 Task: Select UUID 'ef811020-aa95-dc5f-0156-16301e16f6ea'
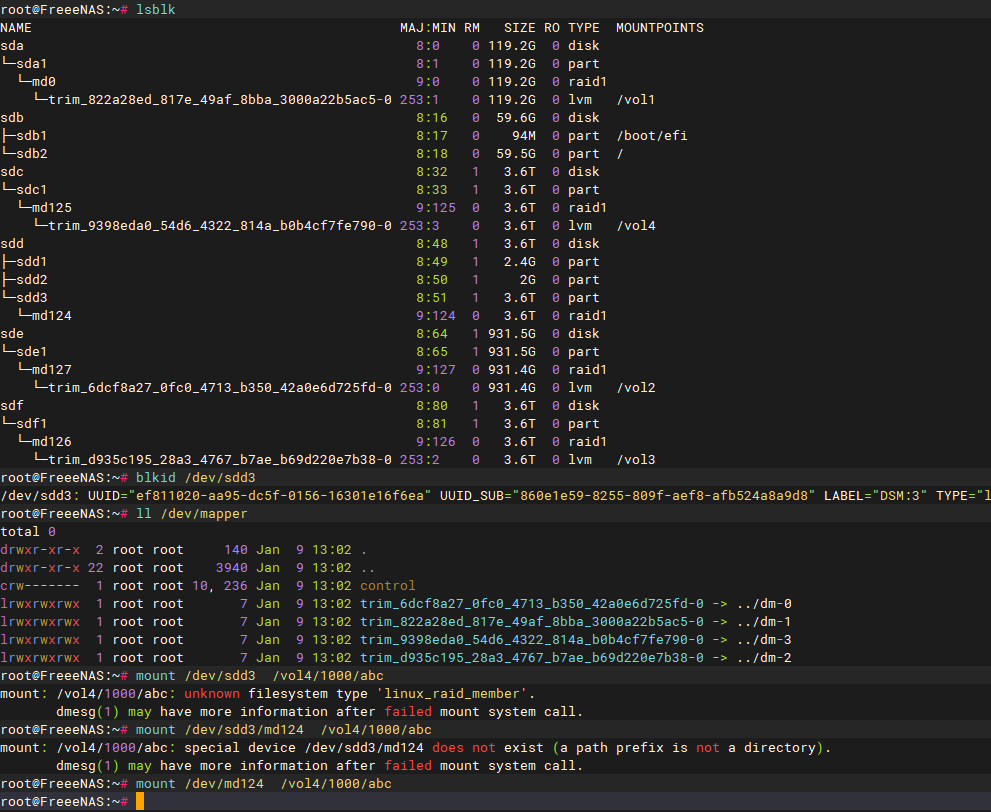(x=280, y=495)
